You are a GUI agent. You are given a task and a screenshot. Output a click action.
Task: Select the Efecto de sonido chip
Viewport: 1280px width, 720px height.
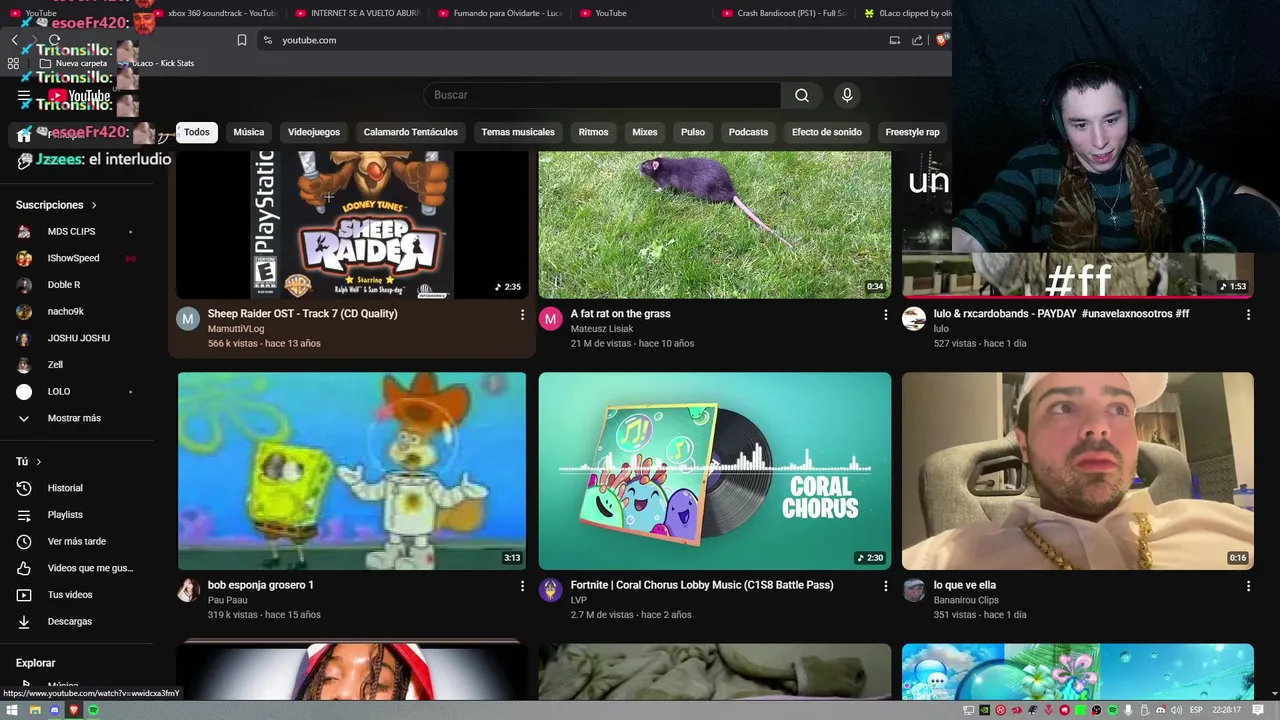(827, 132)
